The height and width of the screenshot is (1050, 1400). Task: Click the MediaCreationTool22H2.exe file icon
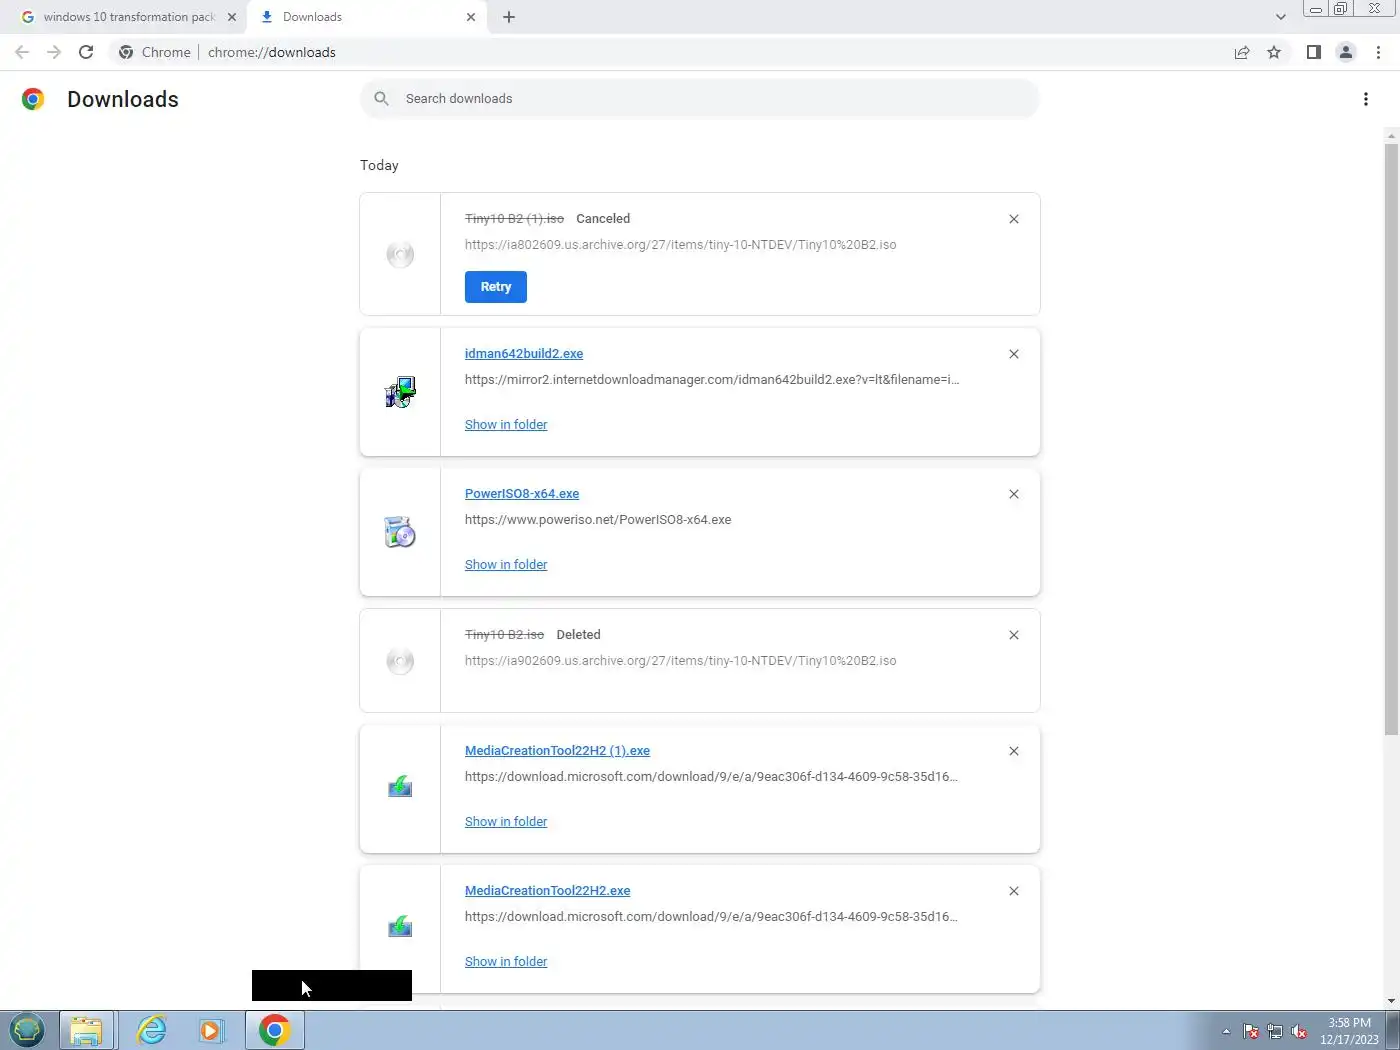400,927
